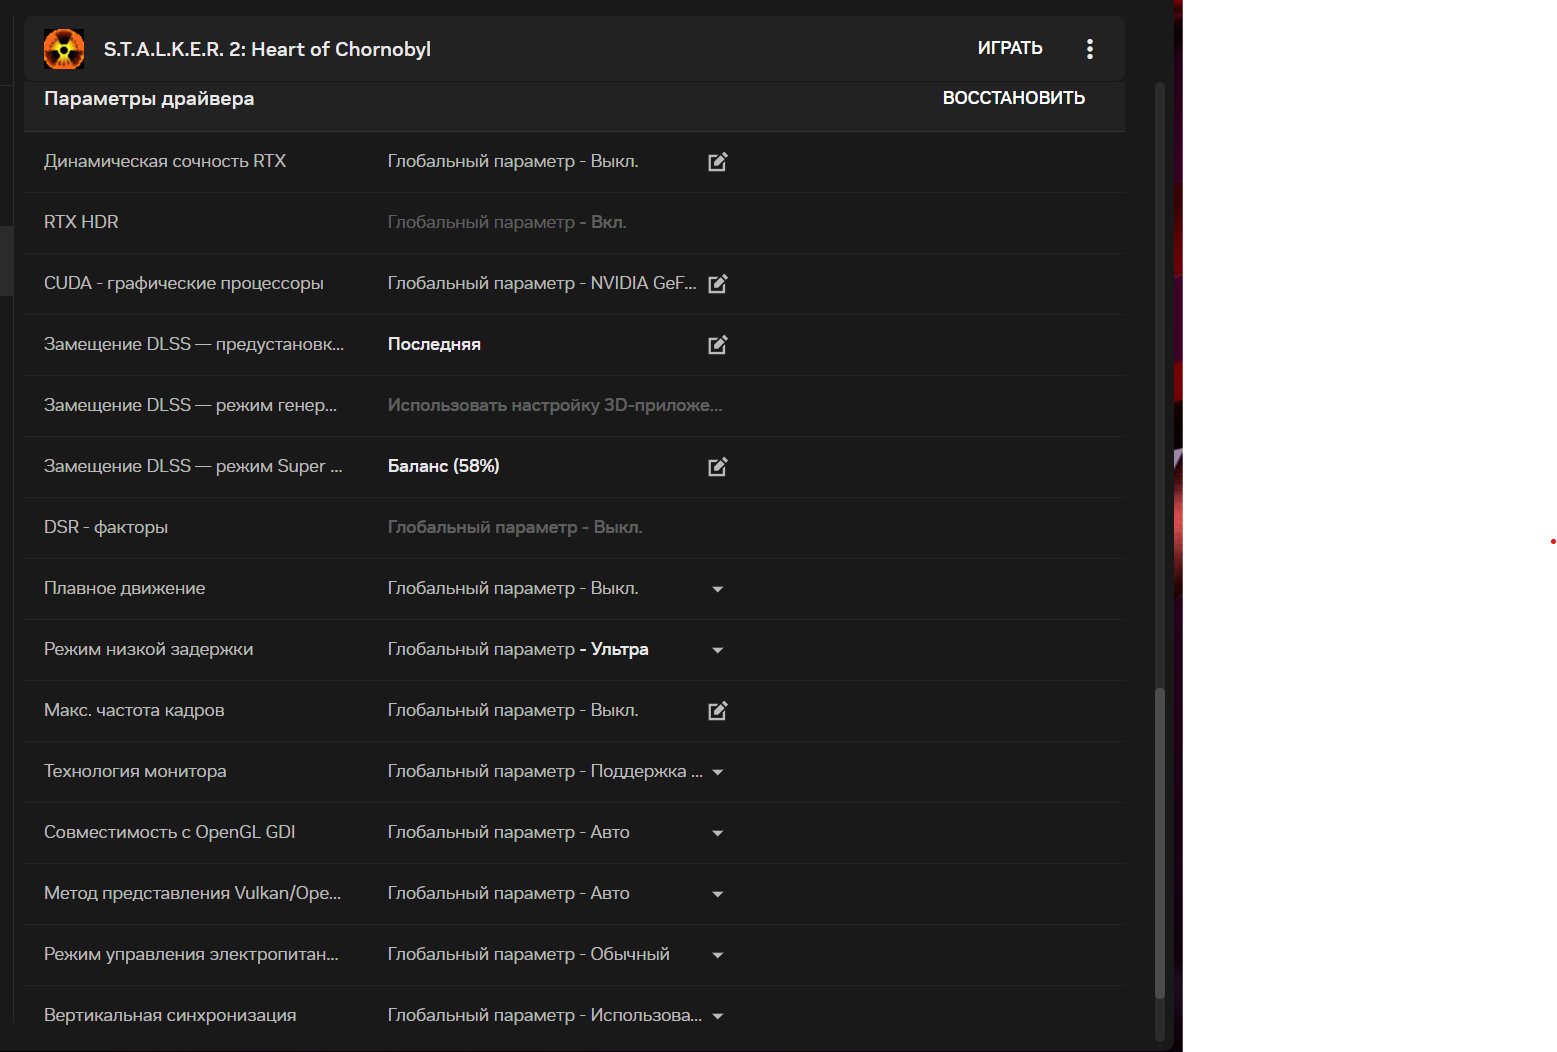Screen dimensions: 1557x1052
Task: Expand the 'Вертикальная синхронизация' dropdown
Action: 717,1016
